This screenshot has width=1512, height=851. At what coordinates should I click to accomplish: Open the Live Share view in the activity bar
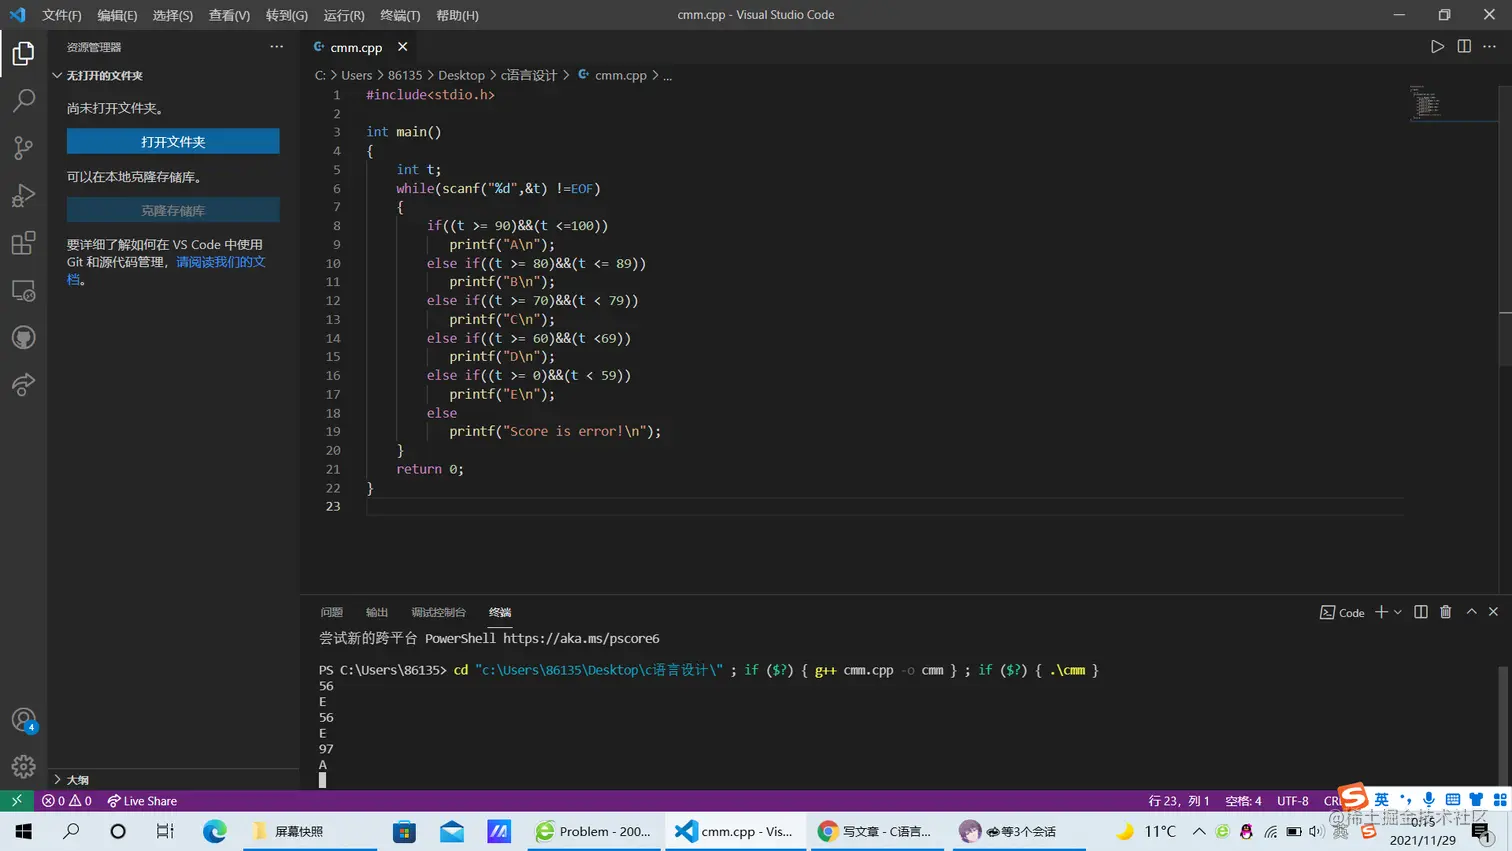pos(23,385)
